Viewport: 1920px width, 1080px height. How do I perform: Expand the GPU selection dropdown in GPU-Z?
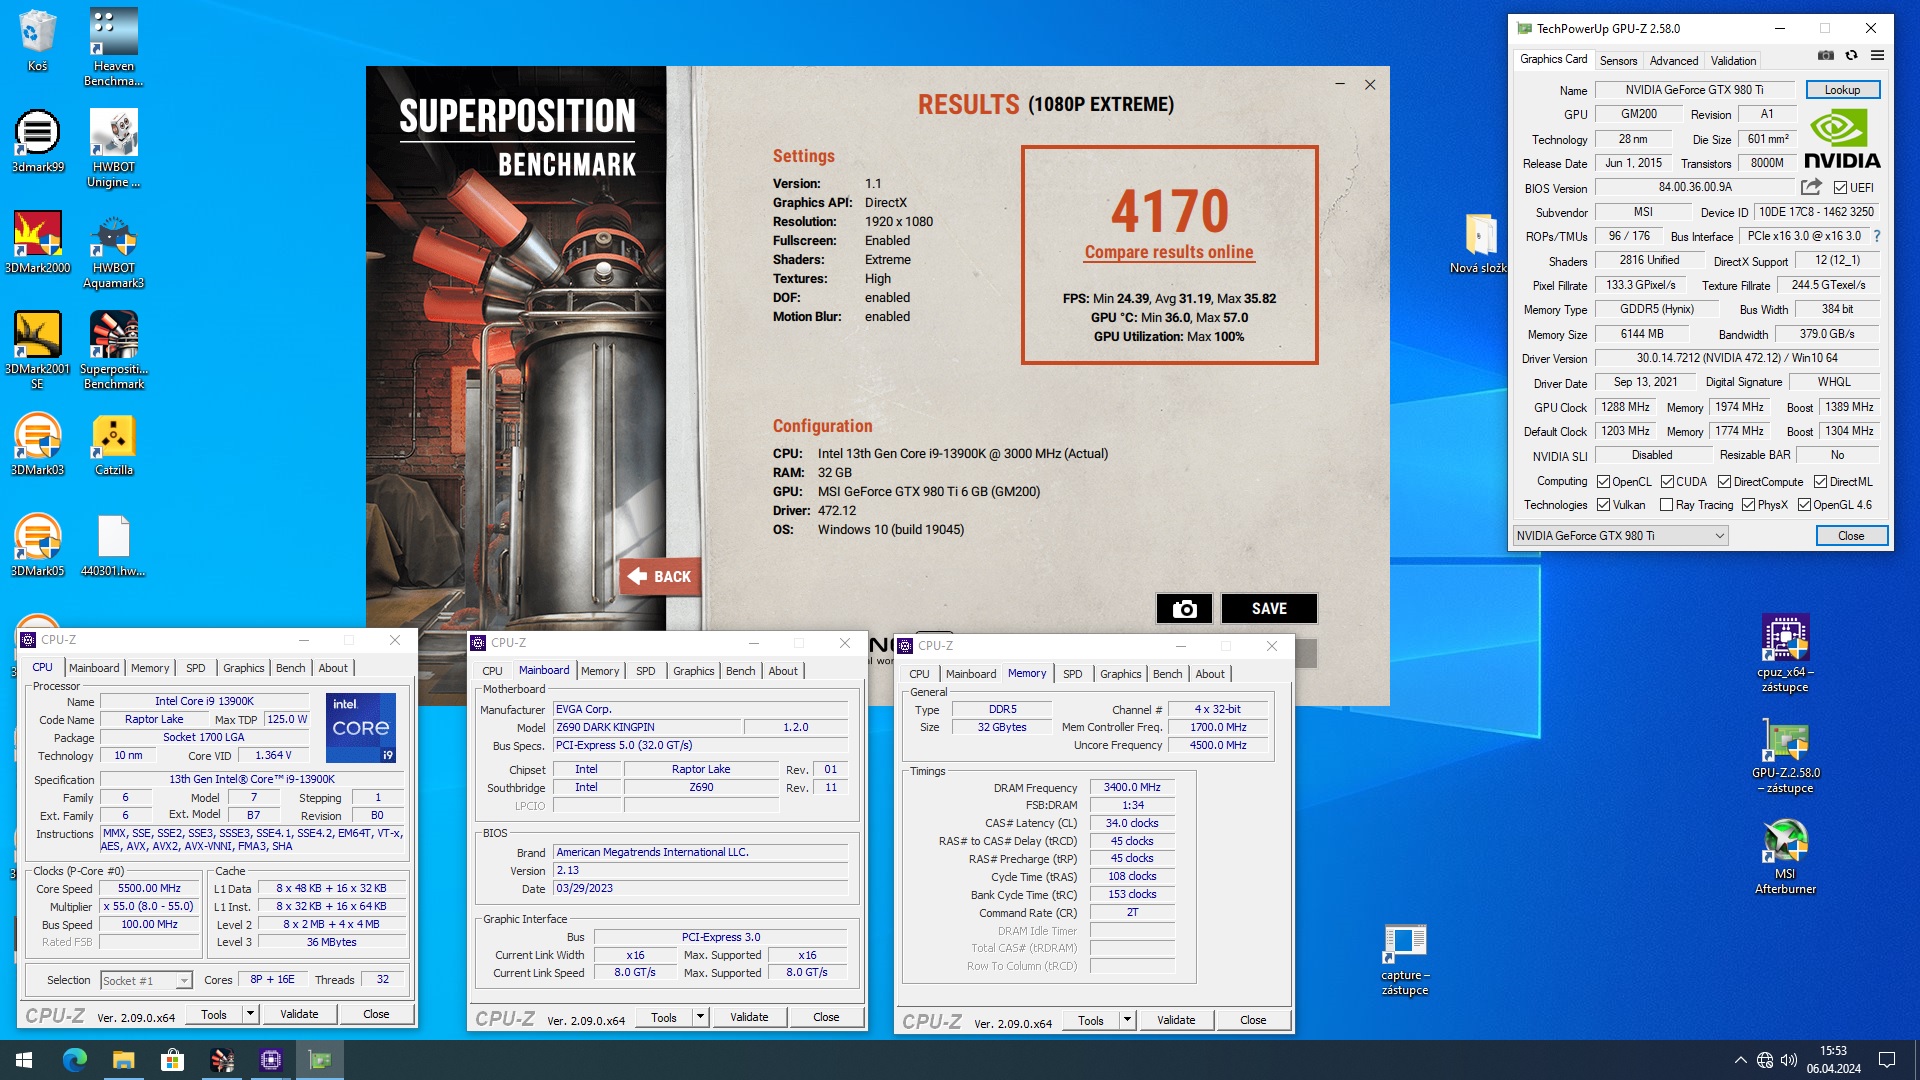point(1719,536)
